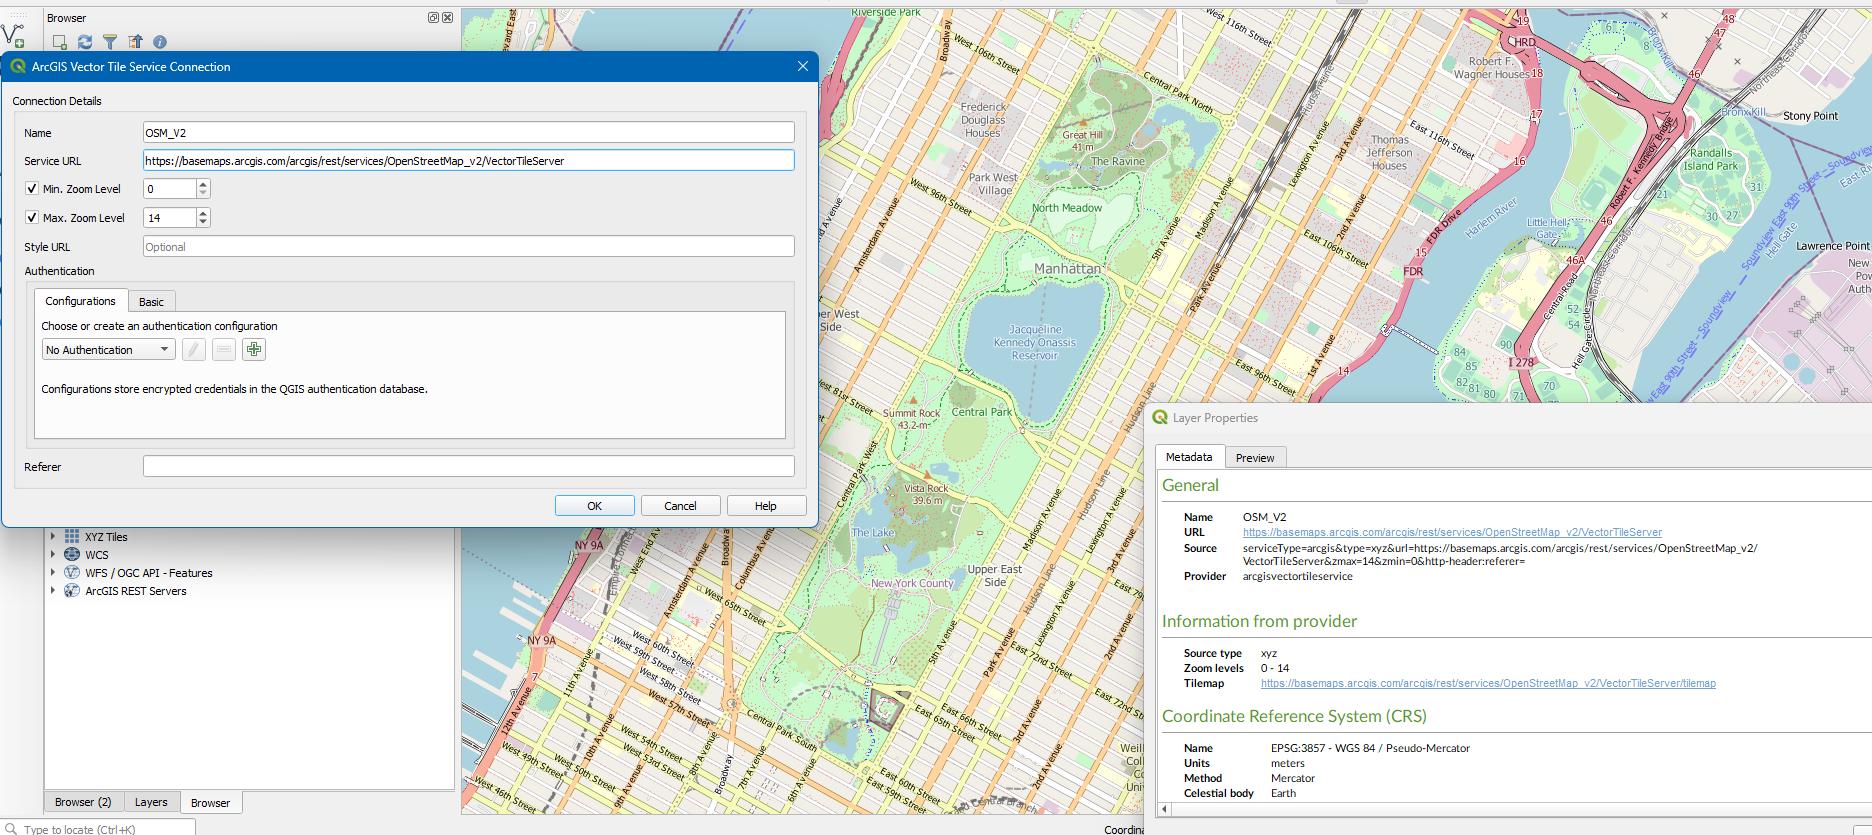This screenshot has height=835, width=1872.
Task: Click the Style URL optional field
Action: coord(469,246)
